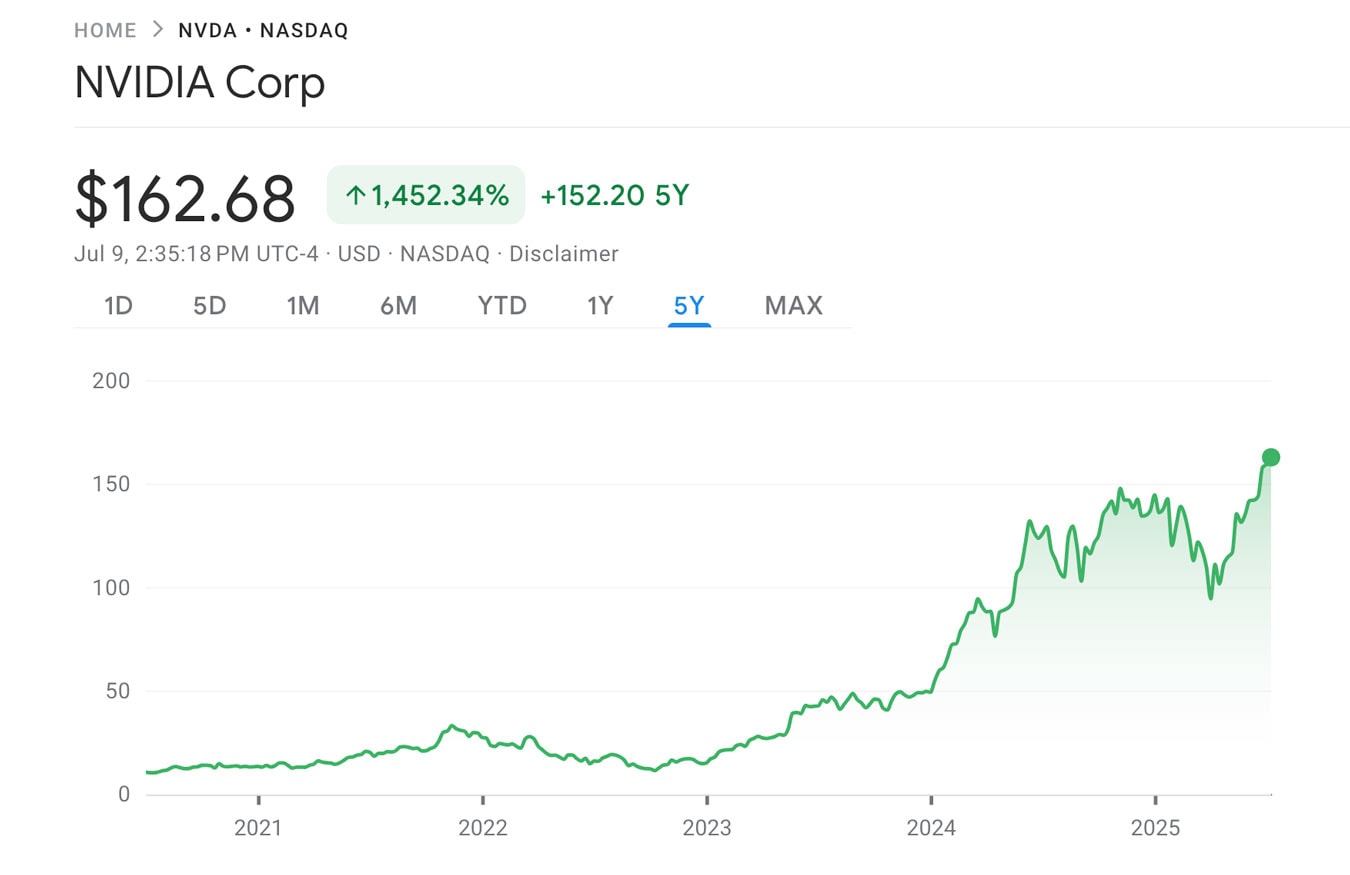Click the 1,452.34% change badge
Image resolution: width=1350 pixels, height=875 pixels.
(426, 195)
